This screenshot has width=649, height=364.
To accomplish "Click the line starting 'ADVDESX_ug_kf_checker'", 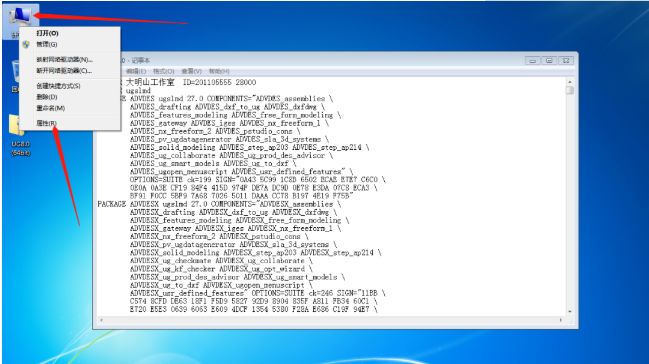I will (x=221, y=269).
